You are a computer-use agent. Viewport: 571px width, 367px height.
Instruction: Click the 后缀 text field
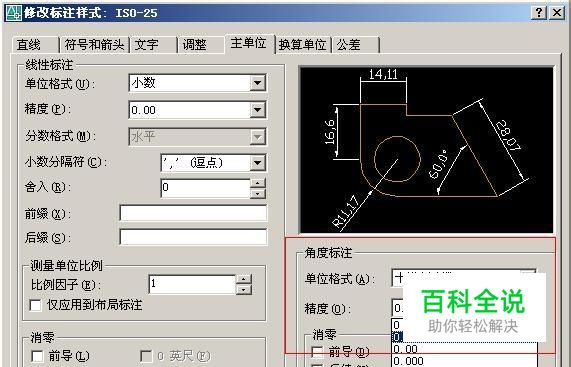point(193,237)
